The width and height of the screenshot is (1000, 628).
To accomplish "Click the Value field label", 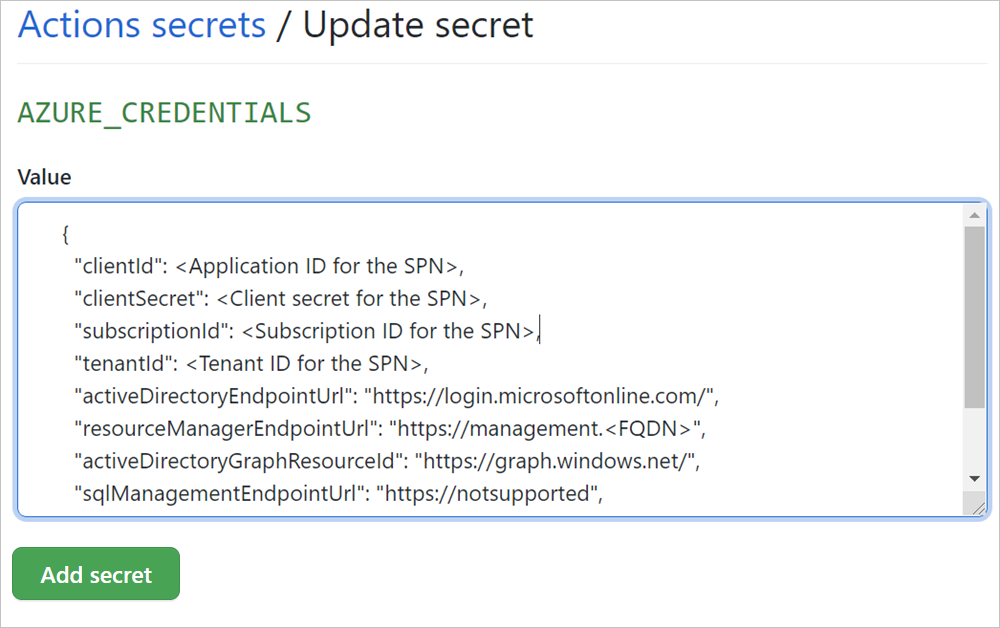I will click(43, 176).
